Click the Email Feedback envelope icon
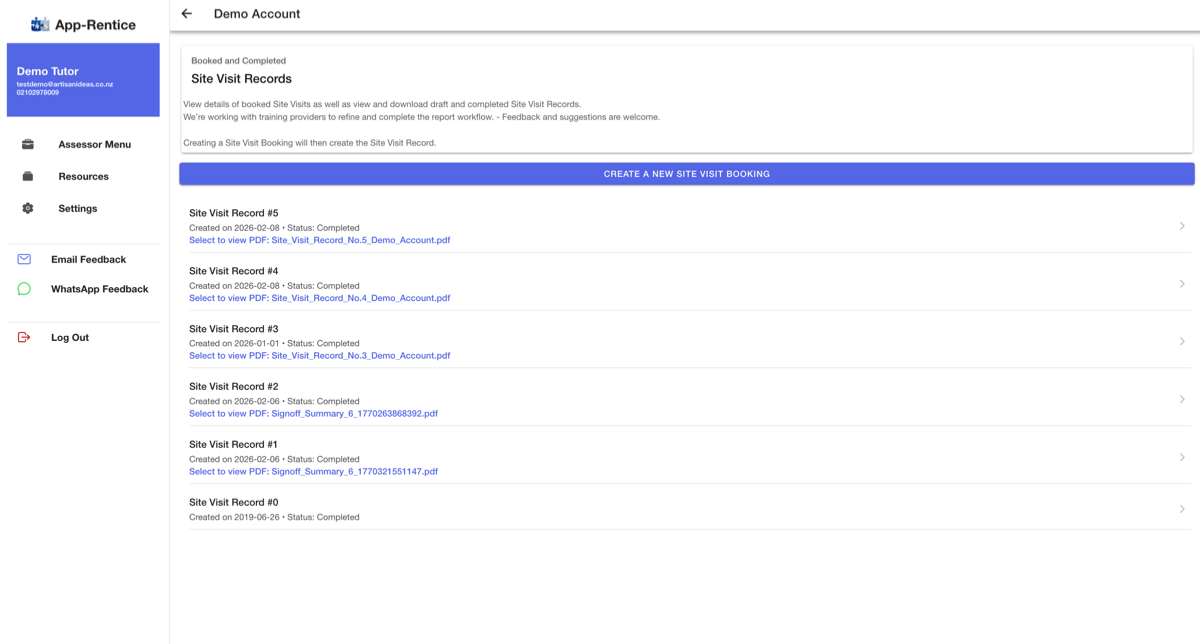 pyautogui.click(x=24, y=259)
